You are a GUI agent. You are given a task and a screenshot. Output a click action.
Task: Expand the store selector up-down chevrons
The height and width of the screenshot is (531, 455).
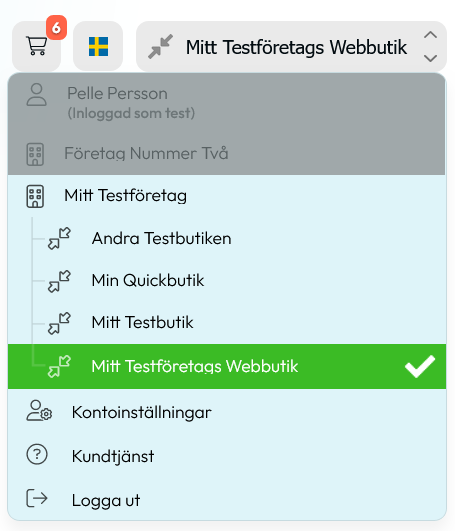tap(430, 46)
